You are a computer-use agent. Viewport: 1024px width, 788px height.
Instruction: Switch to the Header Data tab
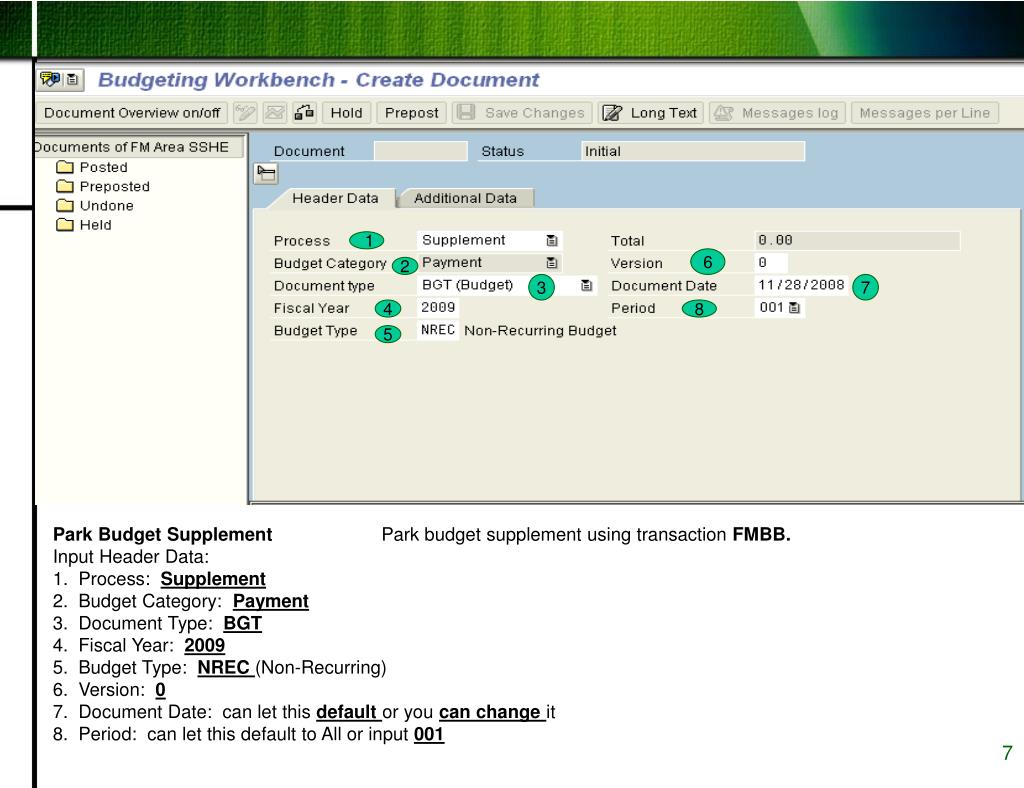[335, 198]
